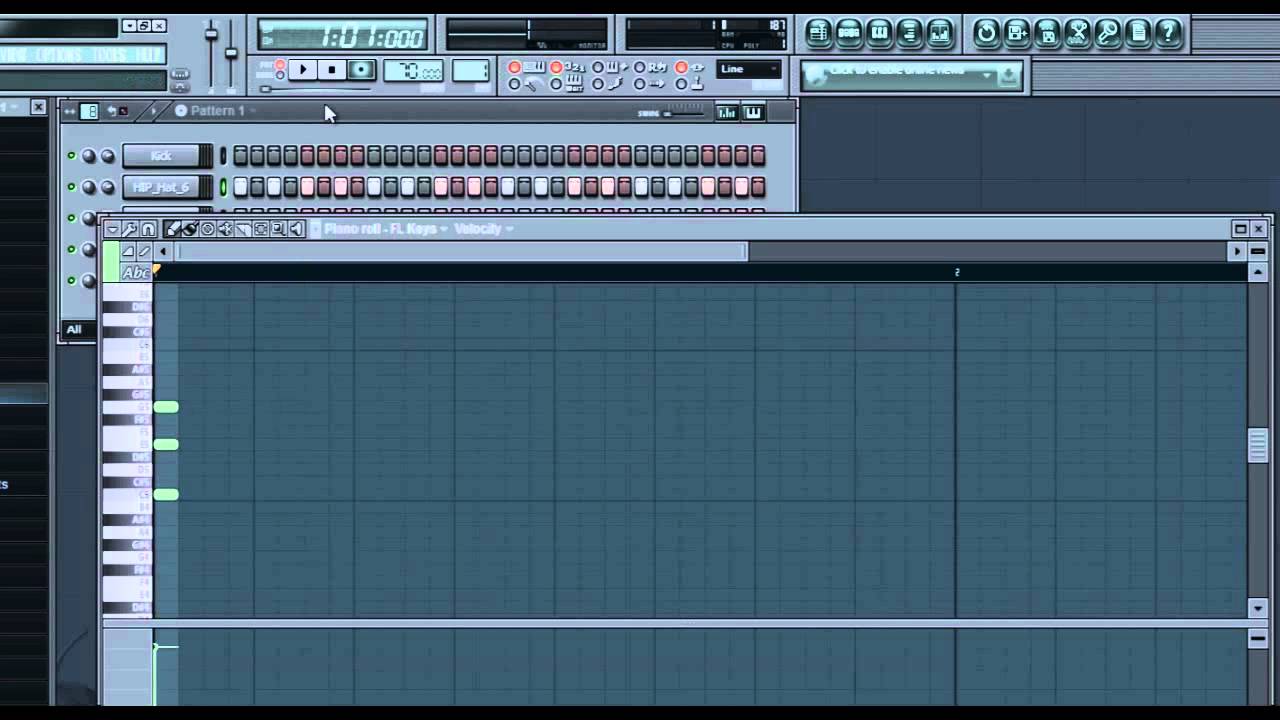Arm the Record button
Viewport: 1280px width, 720px height.
tap(362, 70)
